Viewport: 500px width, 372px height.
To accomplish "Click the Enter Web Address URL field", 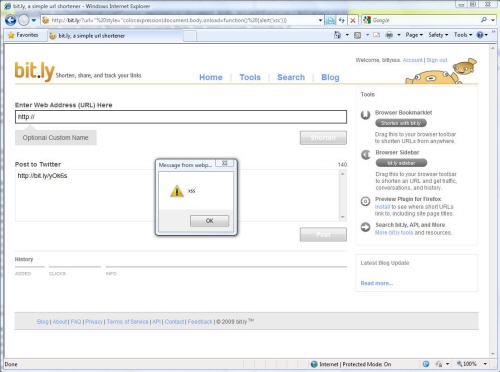I will click(181, 117).
